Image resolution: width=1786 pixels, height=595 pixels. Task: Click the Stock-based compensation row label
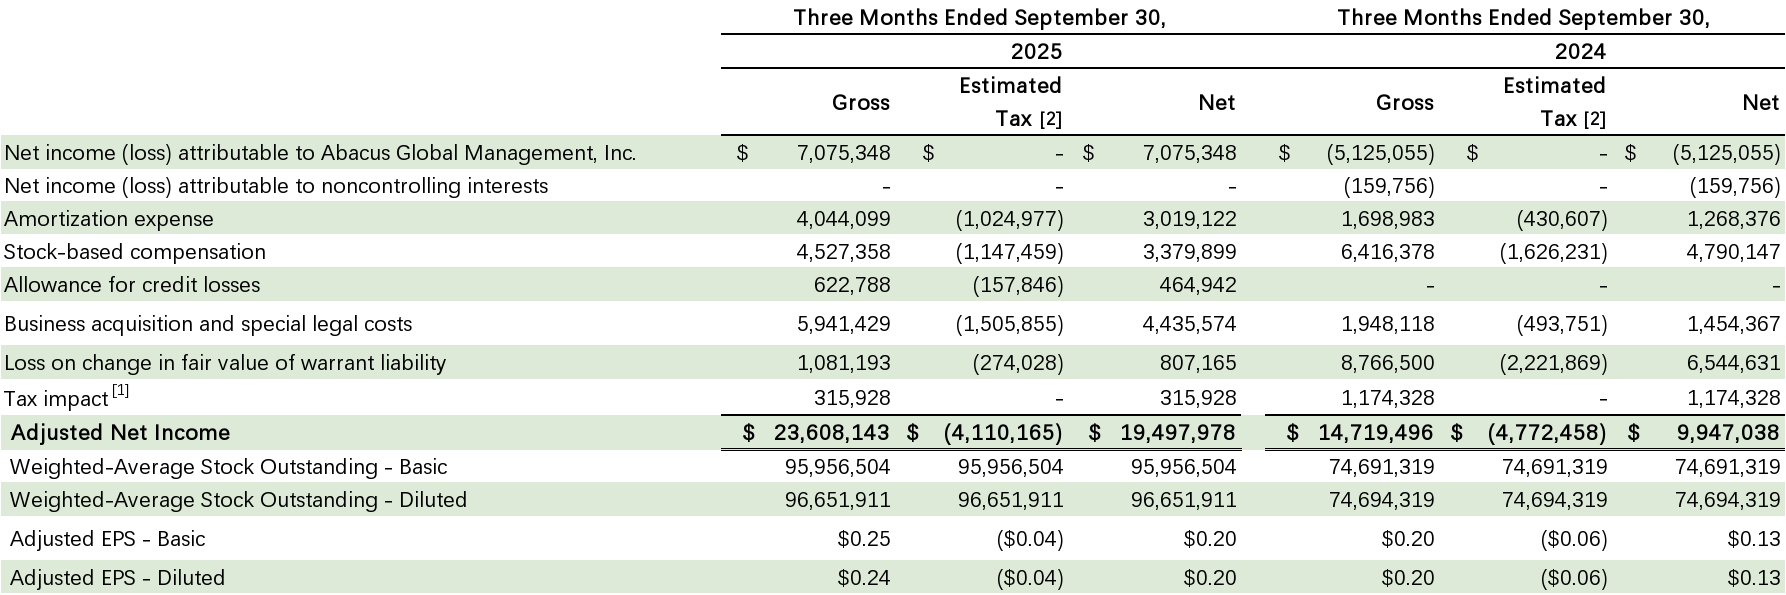pyautogui.click(x=135, y=252)
